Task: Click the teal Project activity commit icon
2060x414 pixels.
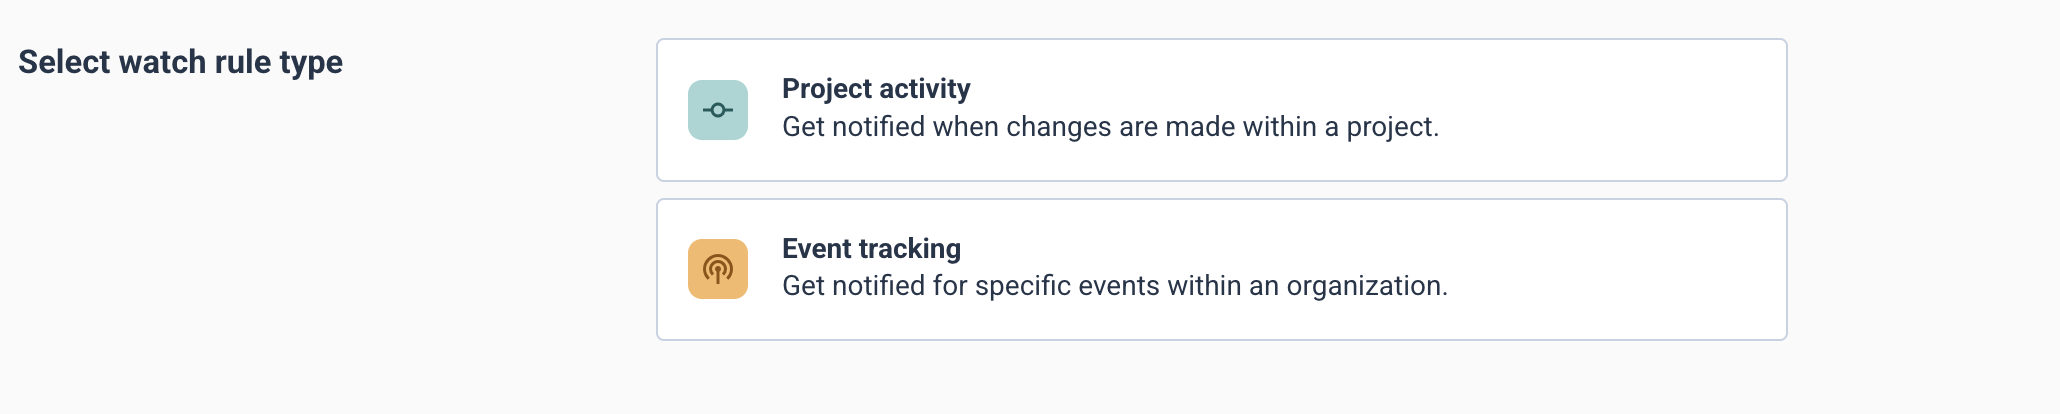Action: click(718, 110)
